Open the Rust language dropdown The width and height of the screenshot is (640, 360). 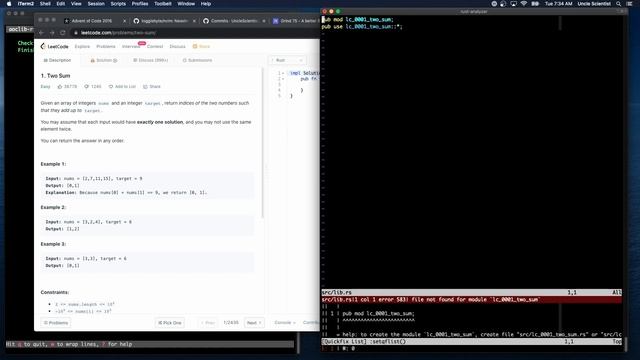click(x=287, y=60)
